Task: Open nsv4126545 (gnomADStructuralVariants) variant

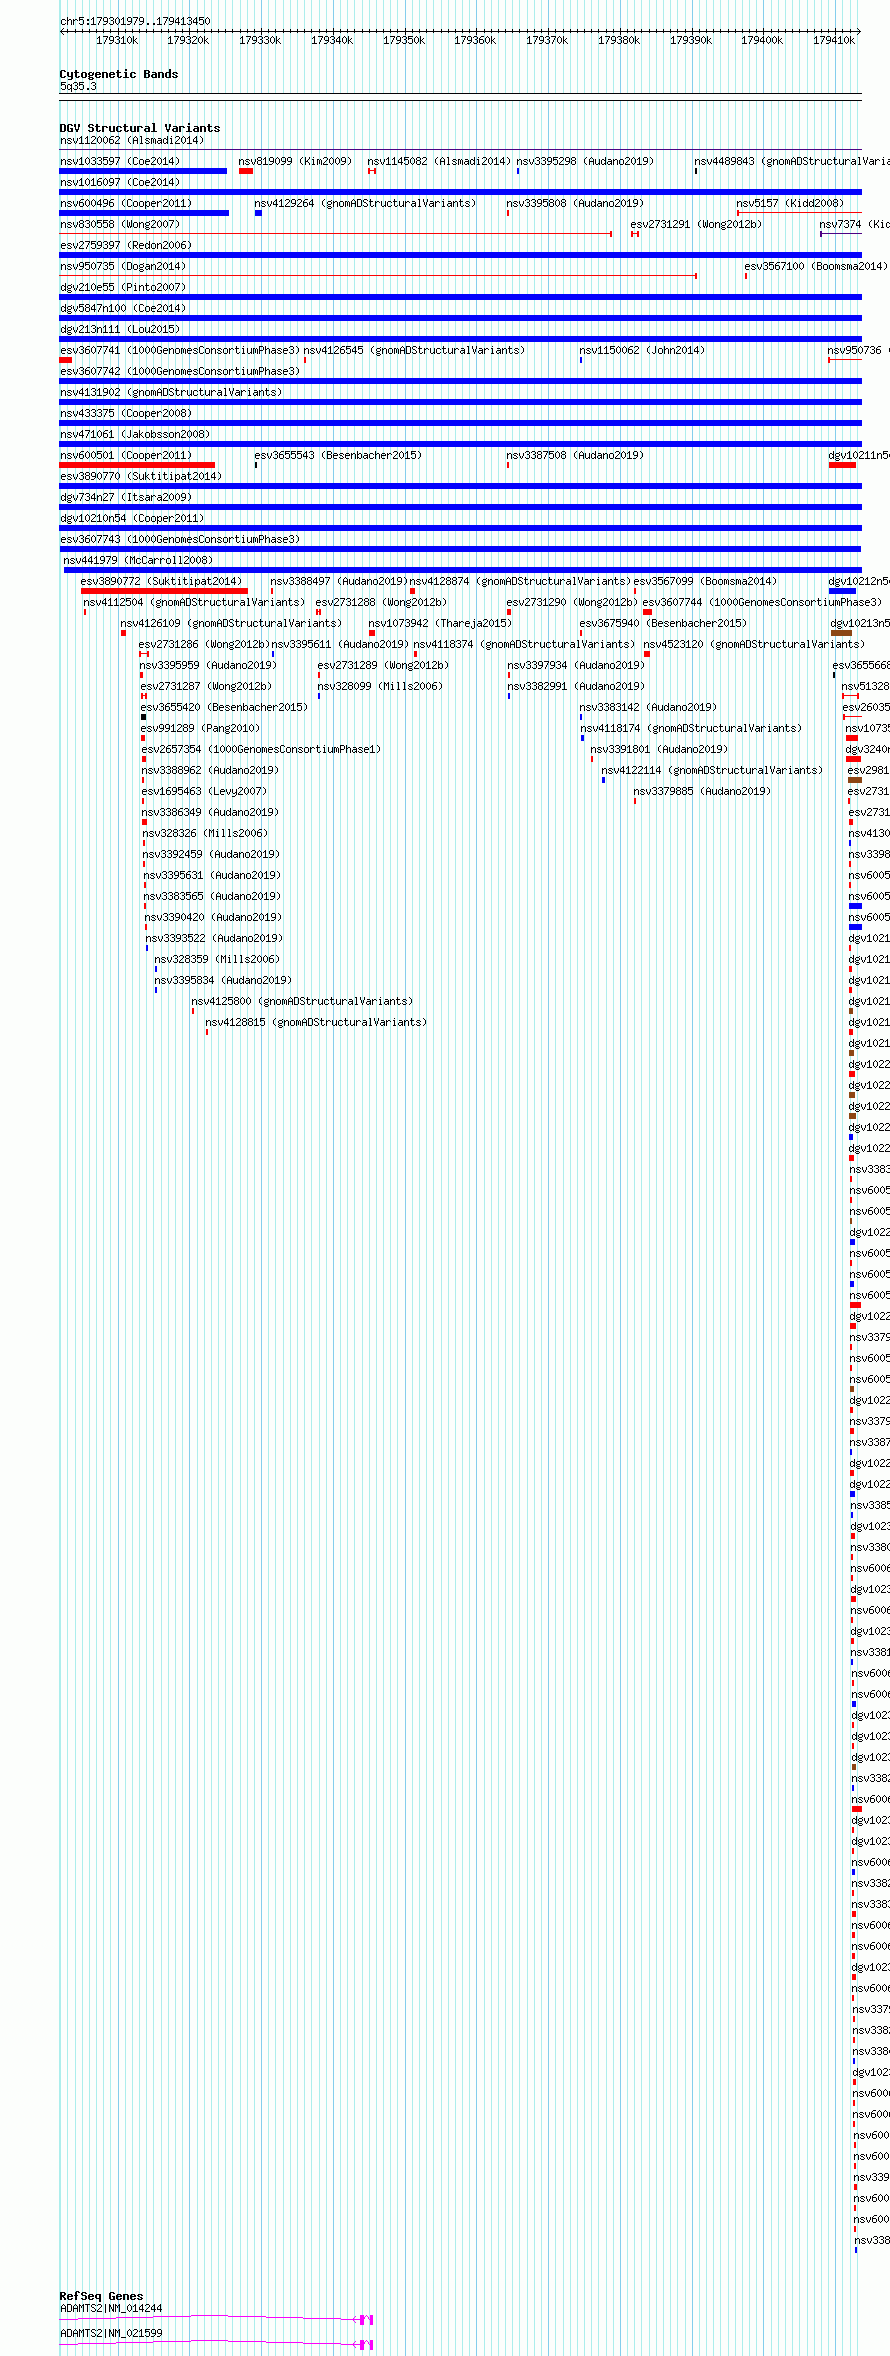Action: tap(414, 351)
